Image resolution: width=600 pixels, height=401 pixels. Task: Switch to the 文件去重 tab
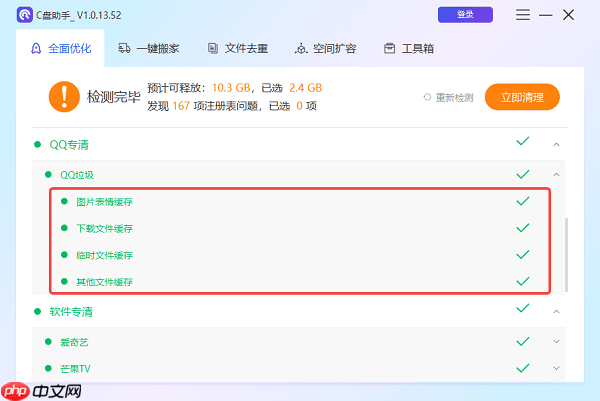(x=238, y=49)
